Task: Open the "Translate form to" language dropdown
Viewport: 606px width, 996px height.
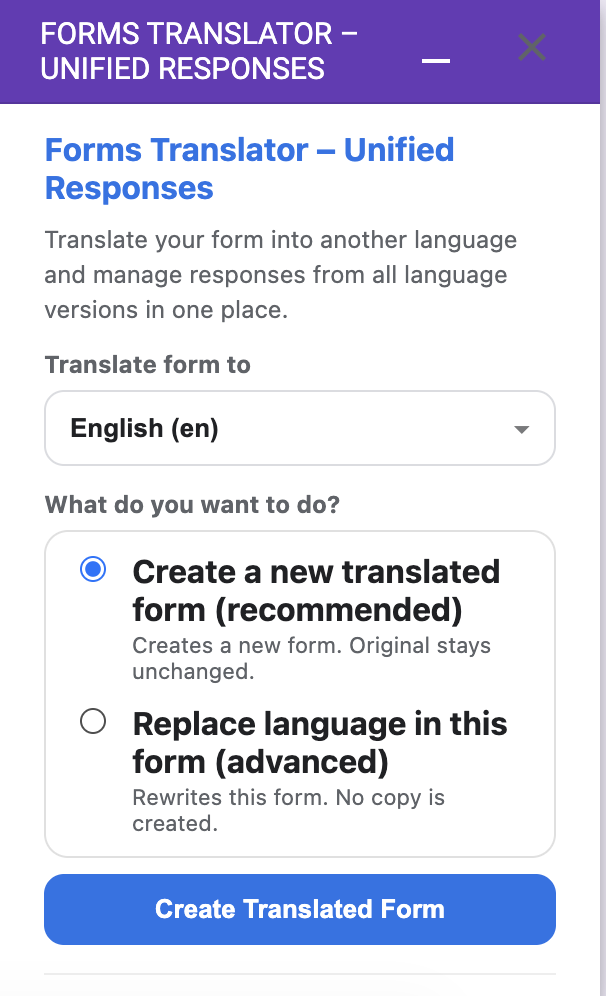Action: (x=299, y=428)
